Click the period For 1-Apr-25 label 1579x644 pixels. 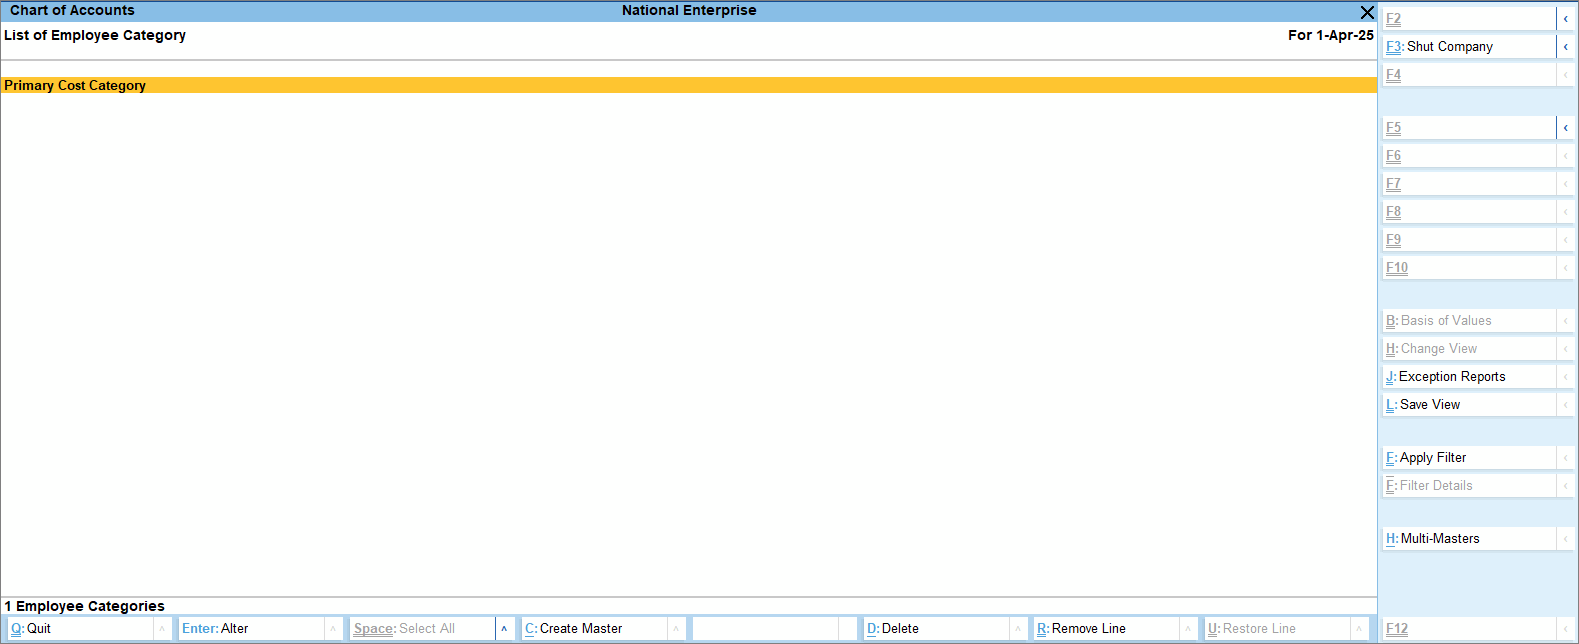click(x=1330, y=35)
